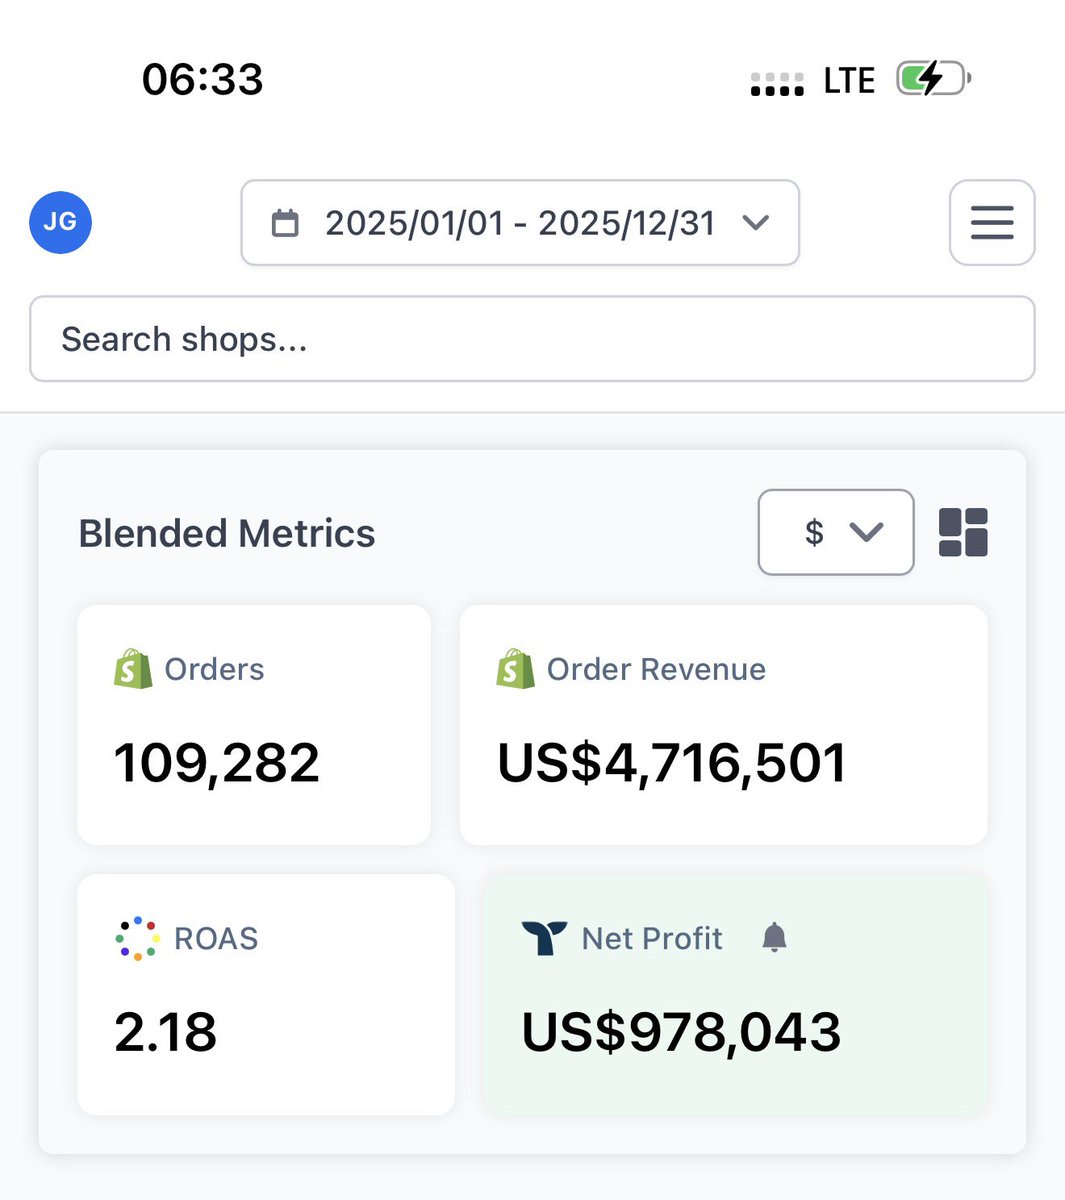
Task: Toggle the Net Profit bell alert
Action: [774, 937]
